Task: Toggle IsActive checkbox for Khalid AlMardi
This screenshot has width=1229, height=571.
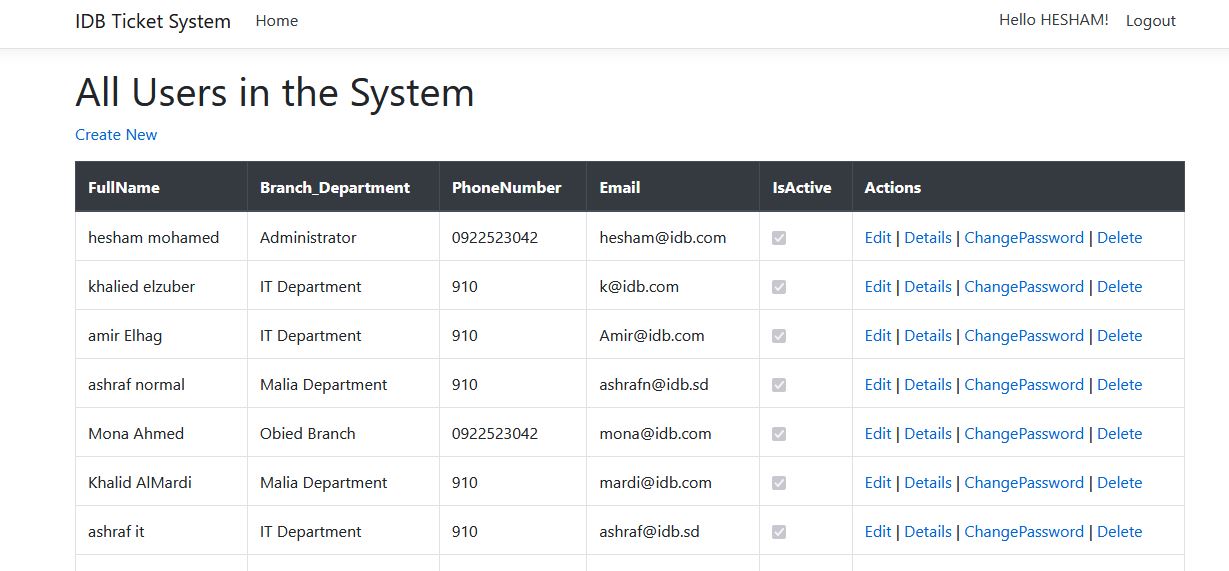Action: pyautogui.click(x=779, y=483)
